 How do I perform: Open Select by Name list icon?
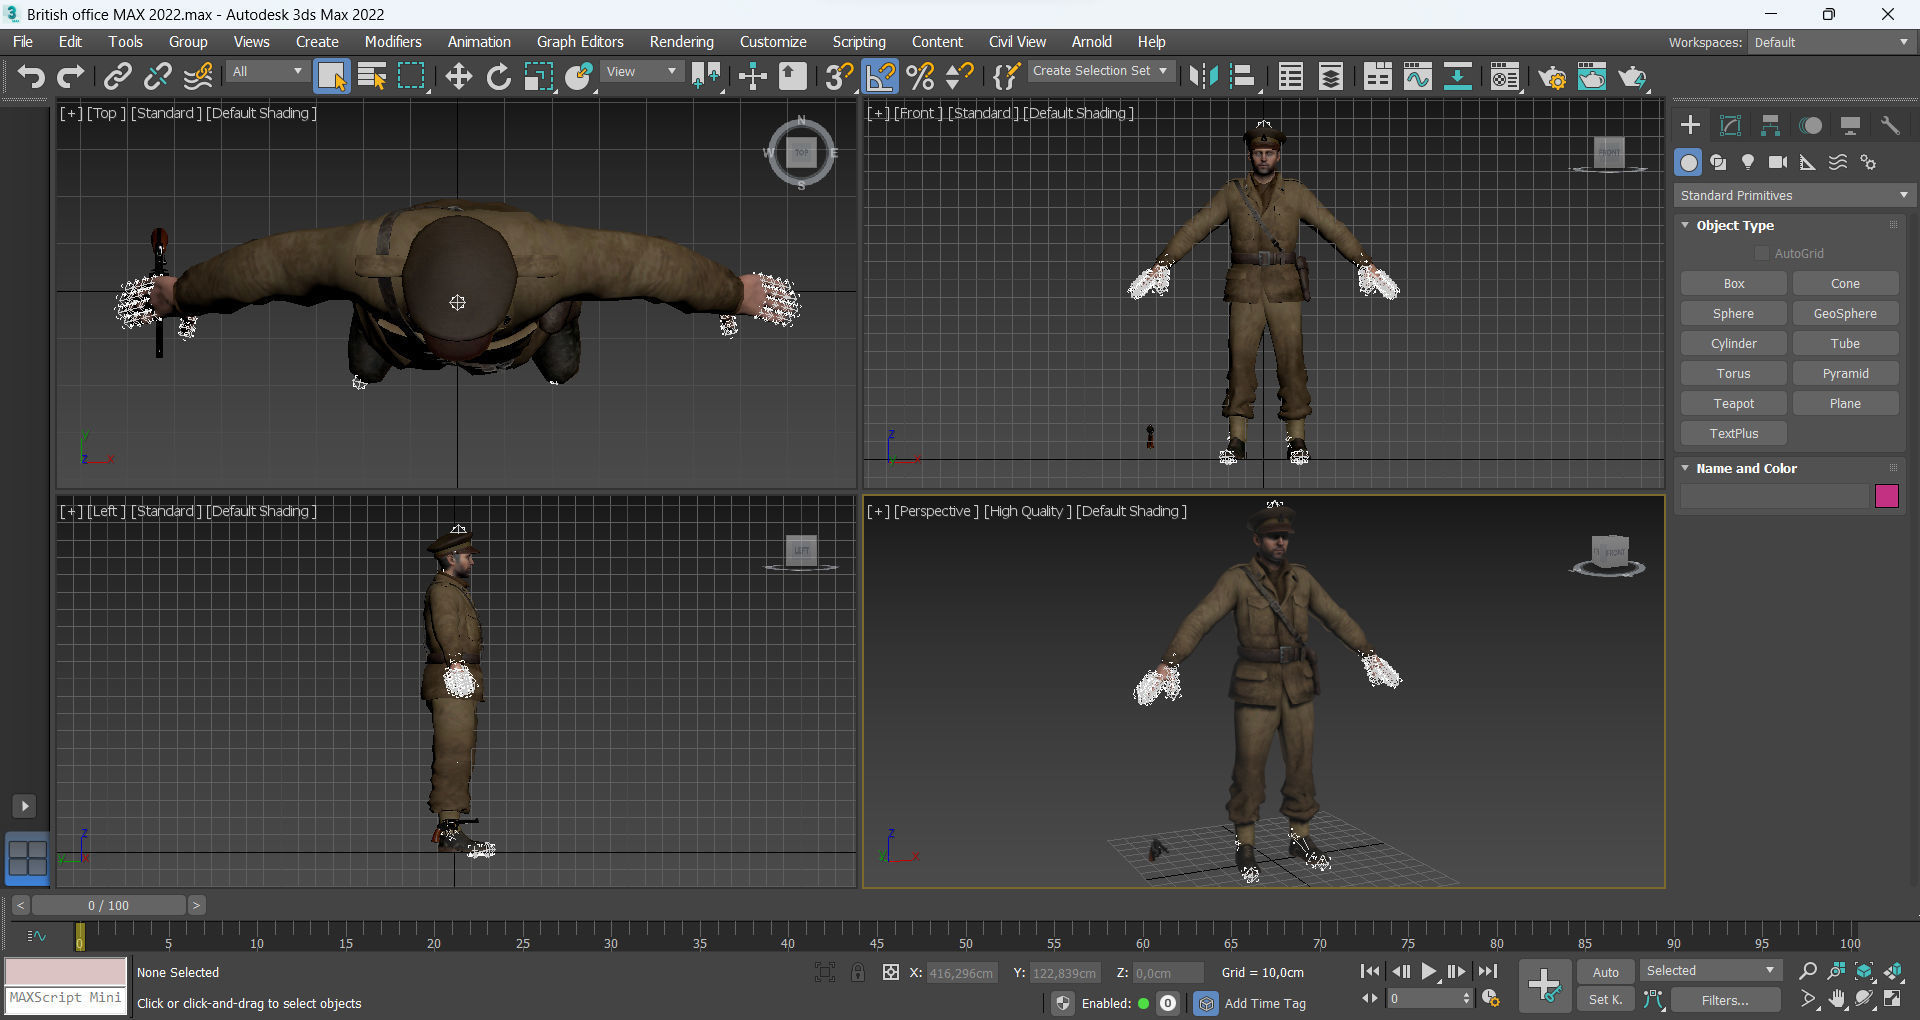point(372,77)
